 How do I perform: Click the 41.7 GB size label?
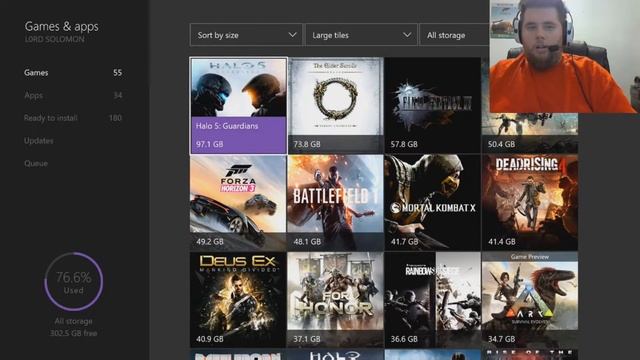pyautogui.click(x=404, y=242)
